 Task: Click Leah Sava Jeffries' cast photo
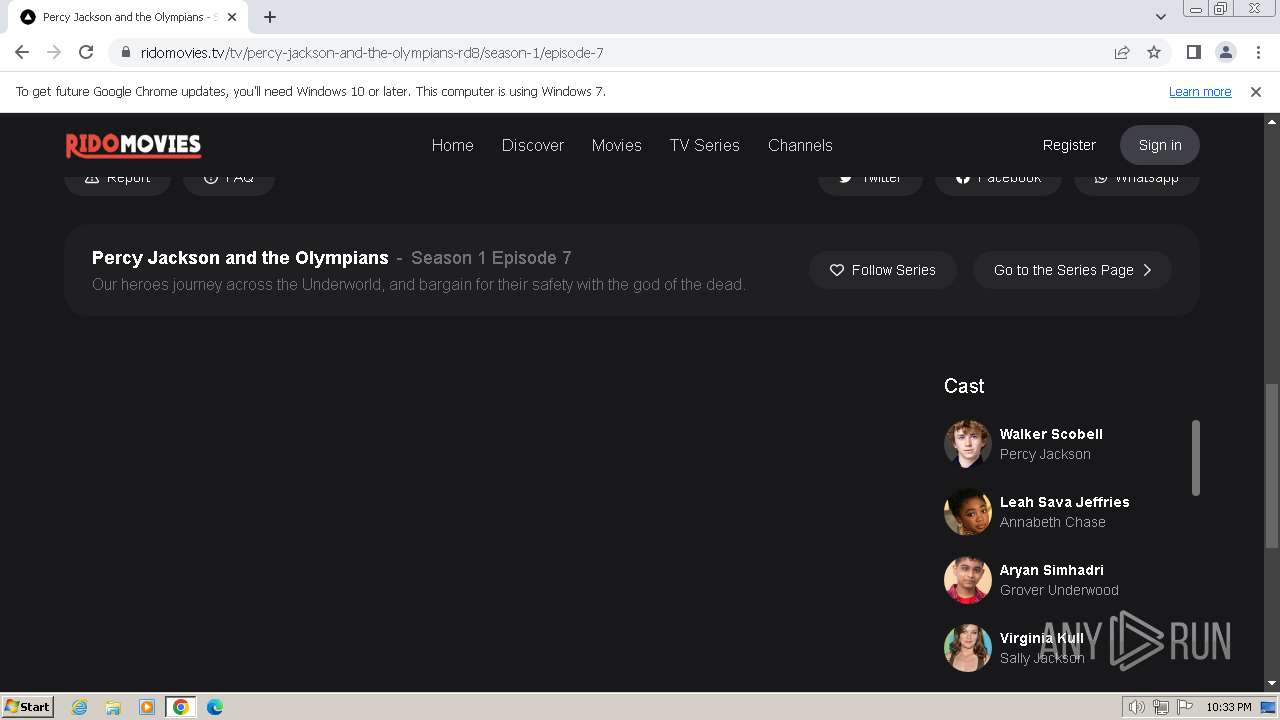point(968,512)
